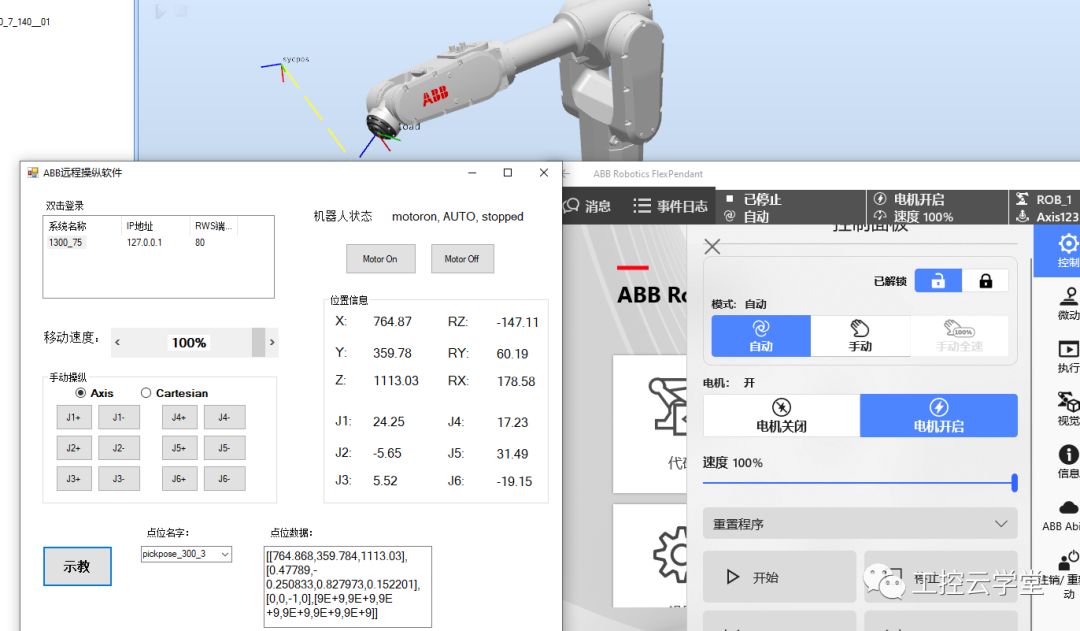Screen dimensions: 1080x631
Task: Click the J6- jog button
Action: 225,479
